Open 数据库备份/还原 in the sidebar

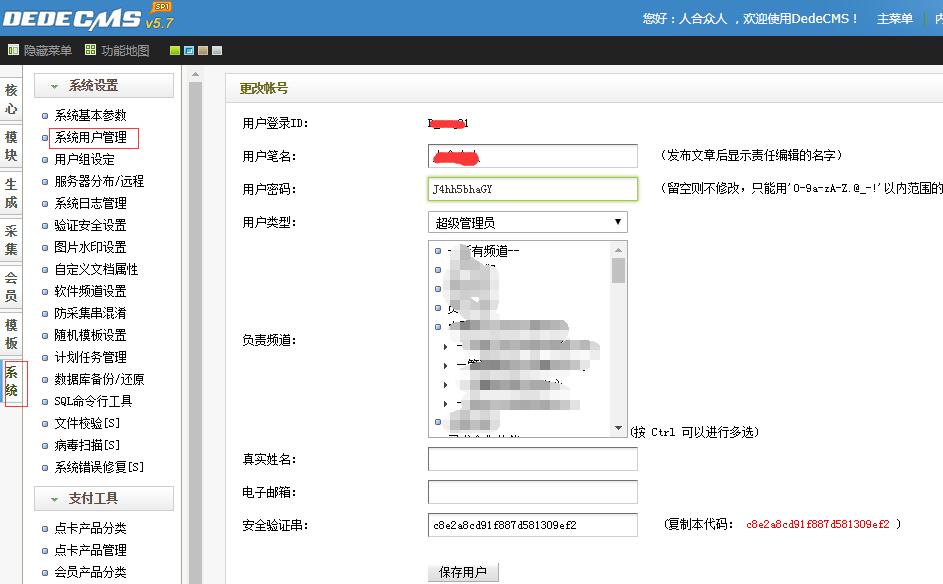pyautogui.click(x=99, y=379)
